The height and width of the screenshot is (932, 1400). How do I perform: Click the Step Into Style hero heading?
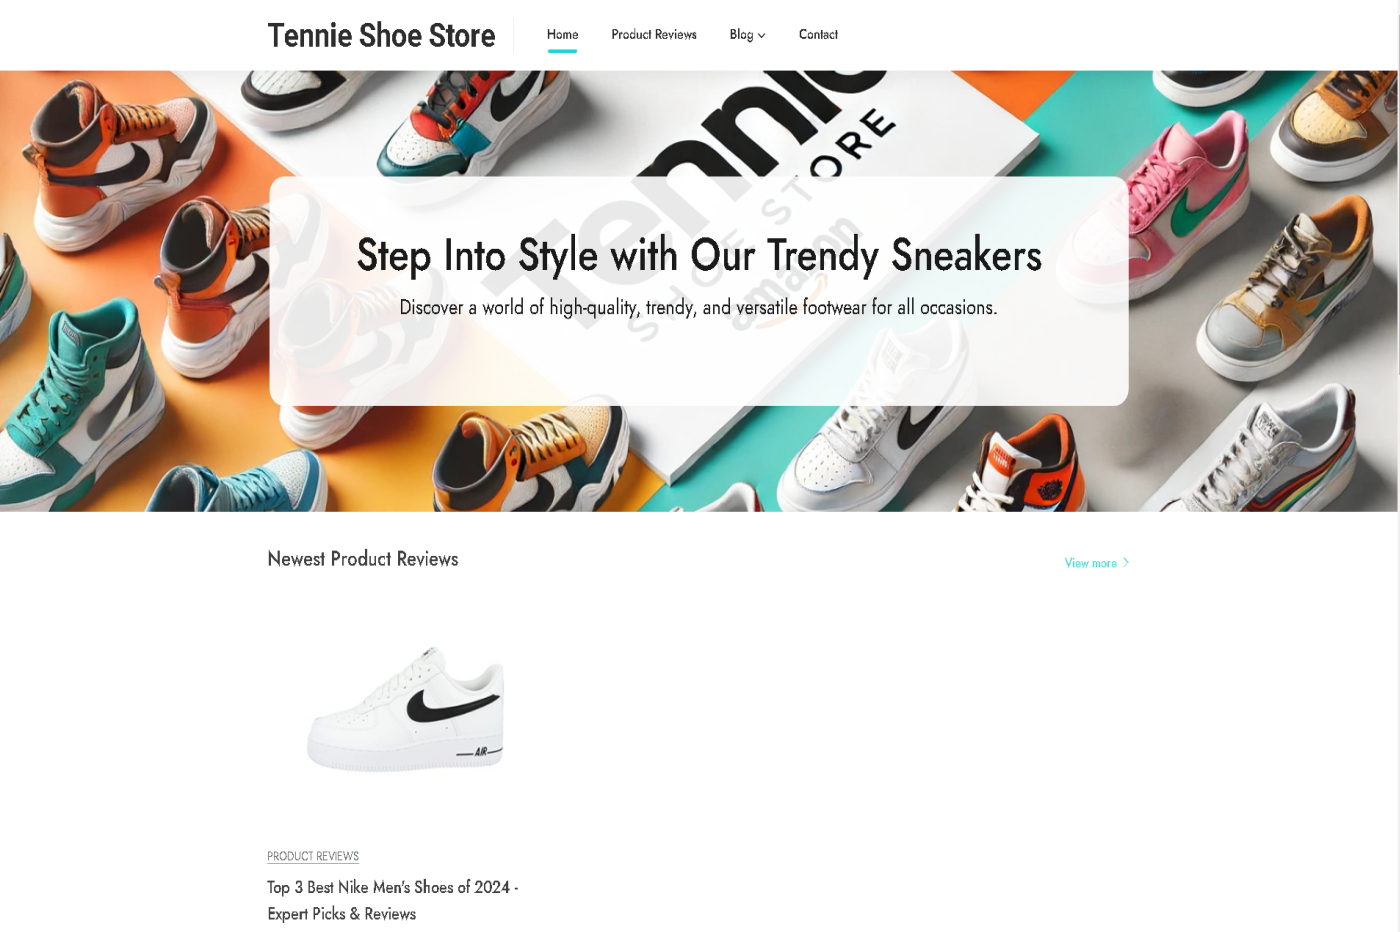click(699, 256)
